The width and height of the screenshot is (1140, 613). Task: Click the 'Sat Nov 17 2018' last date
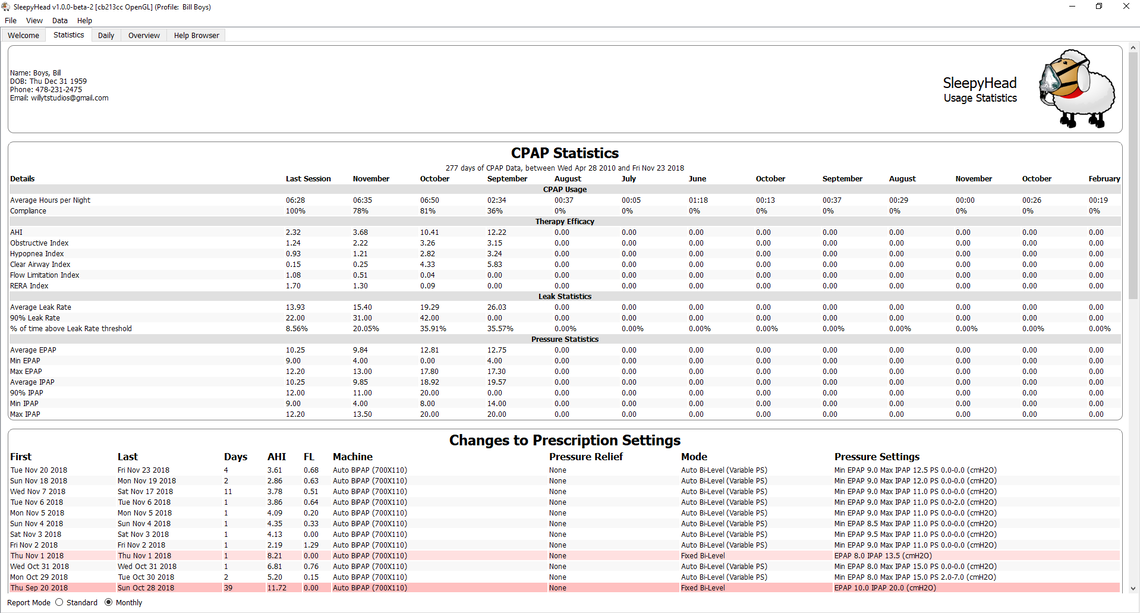145,492
